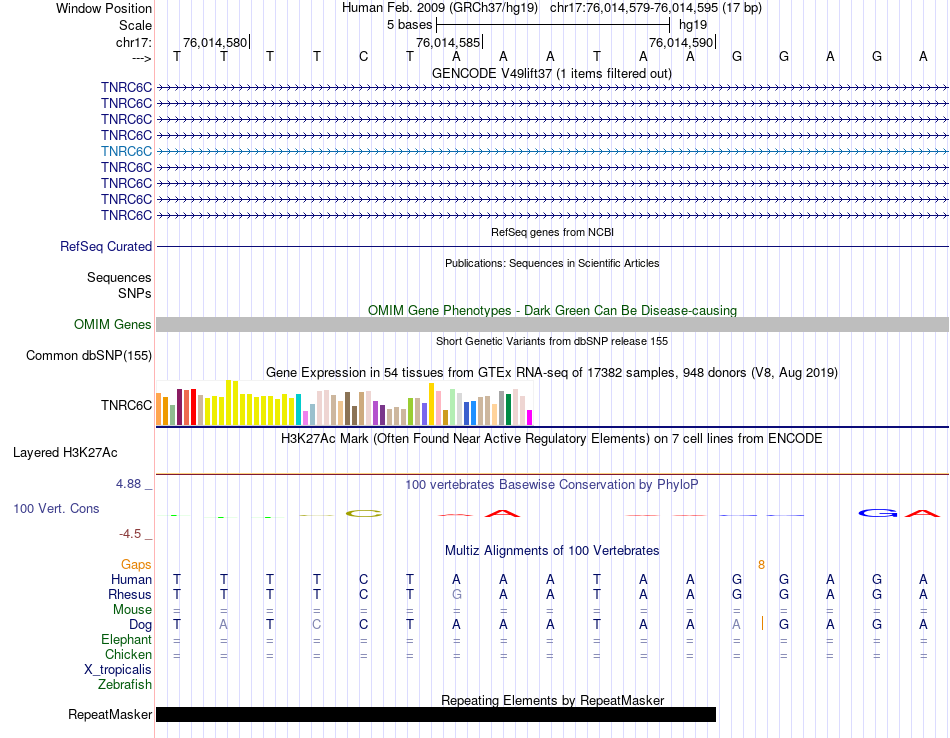Image resolution: width=950 pixels, height=738 pixels.
Task: Click the --> strand direction arrow label
Action: [141, 58]
